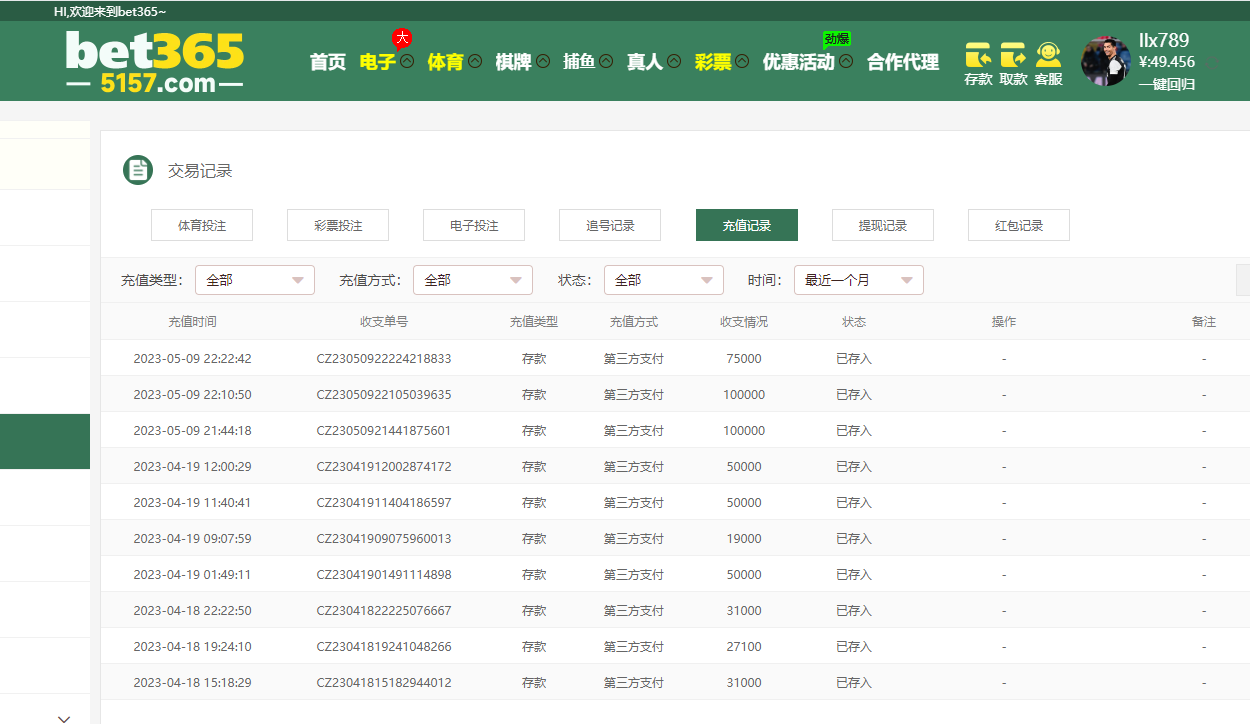Open the 充值方式 dropdown
This screenshot has width=1250, height=724.
473,280
